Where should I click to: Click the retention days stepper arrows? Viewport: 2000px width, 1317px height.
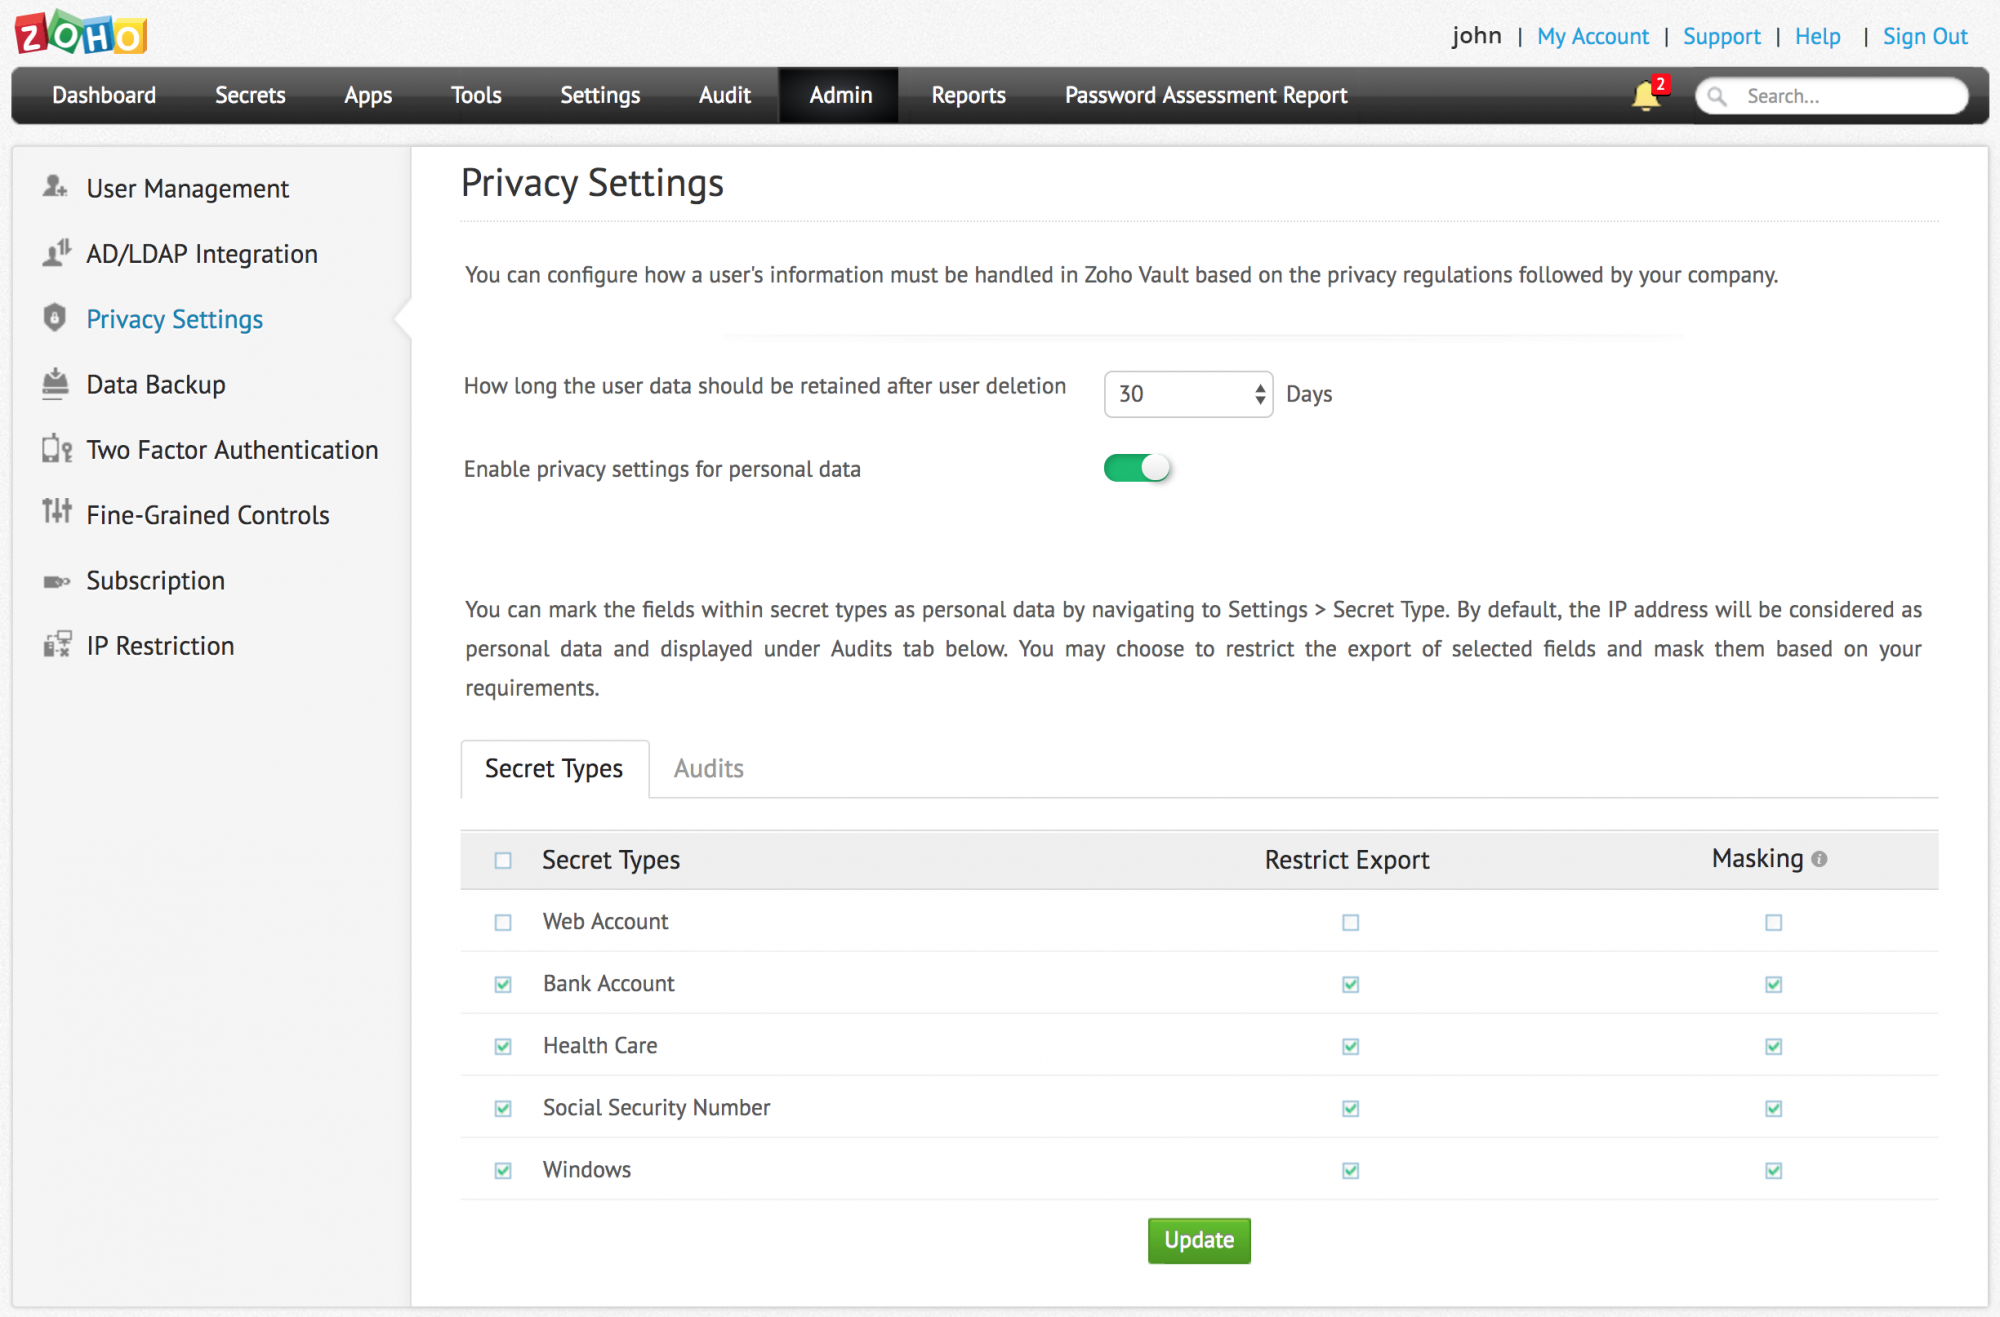pos(1259,394)
